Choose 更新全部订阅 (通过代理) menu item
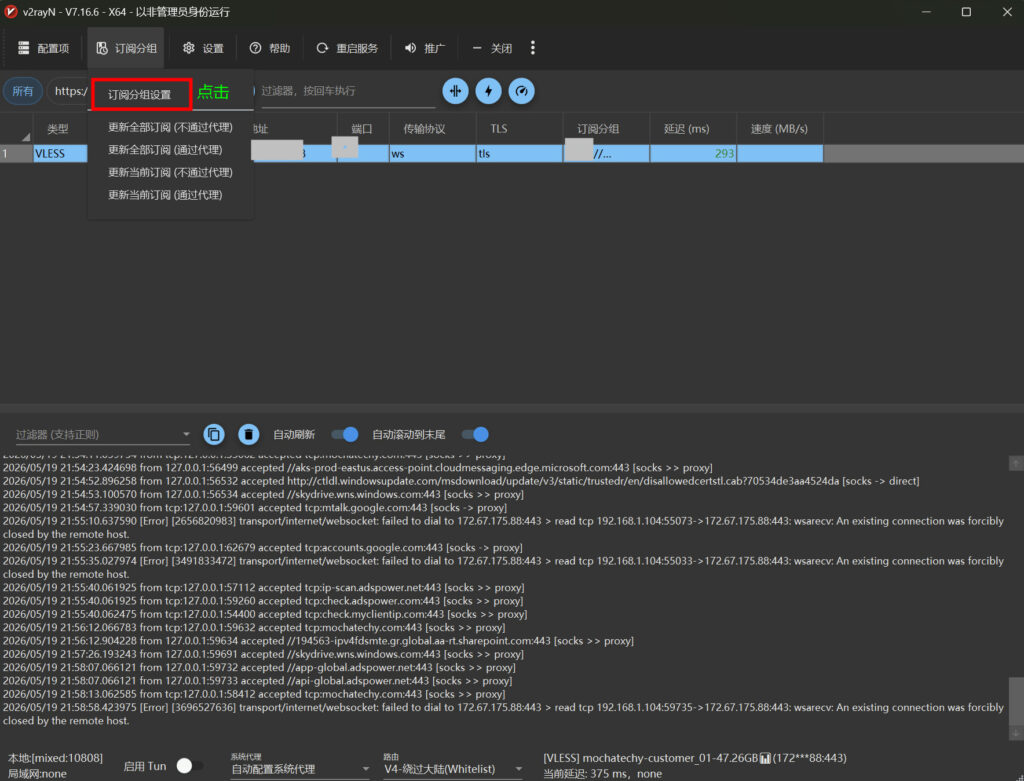Screen dimensions: 1024x781 [x=165, y=150]
